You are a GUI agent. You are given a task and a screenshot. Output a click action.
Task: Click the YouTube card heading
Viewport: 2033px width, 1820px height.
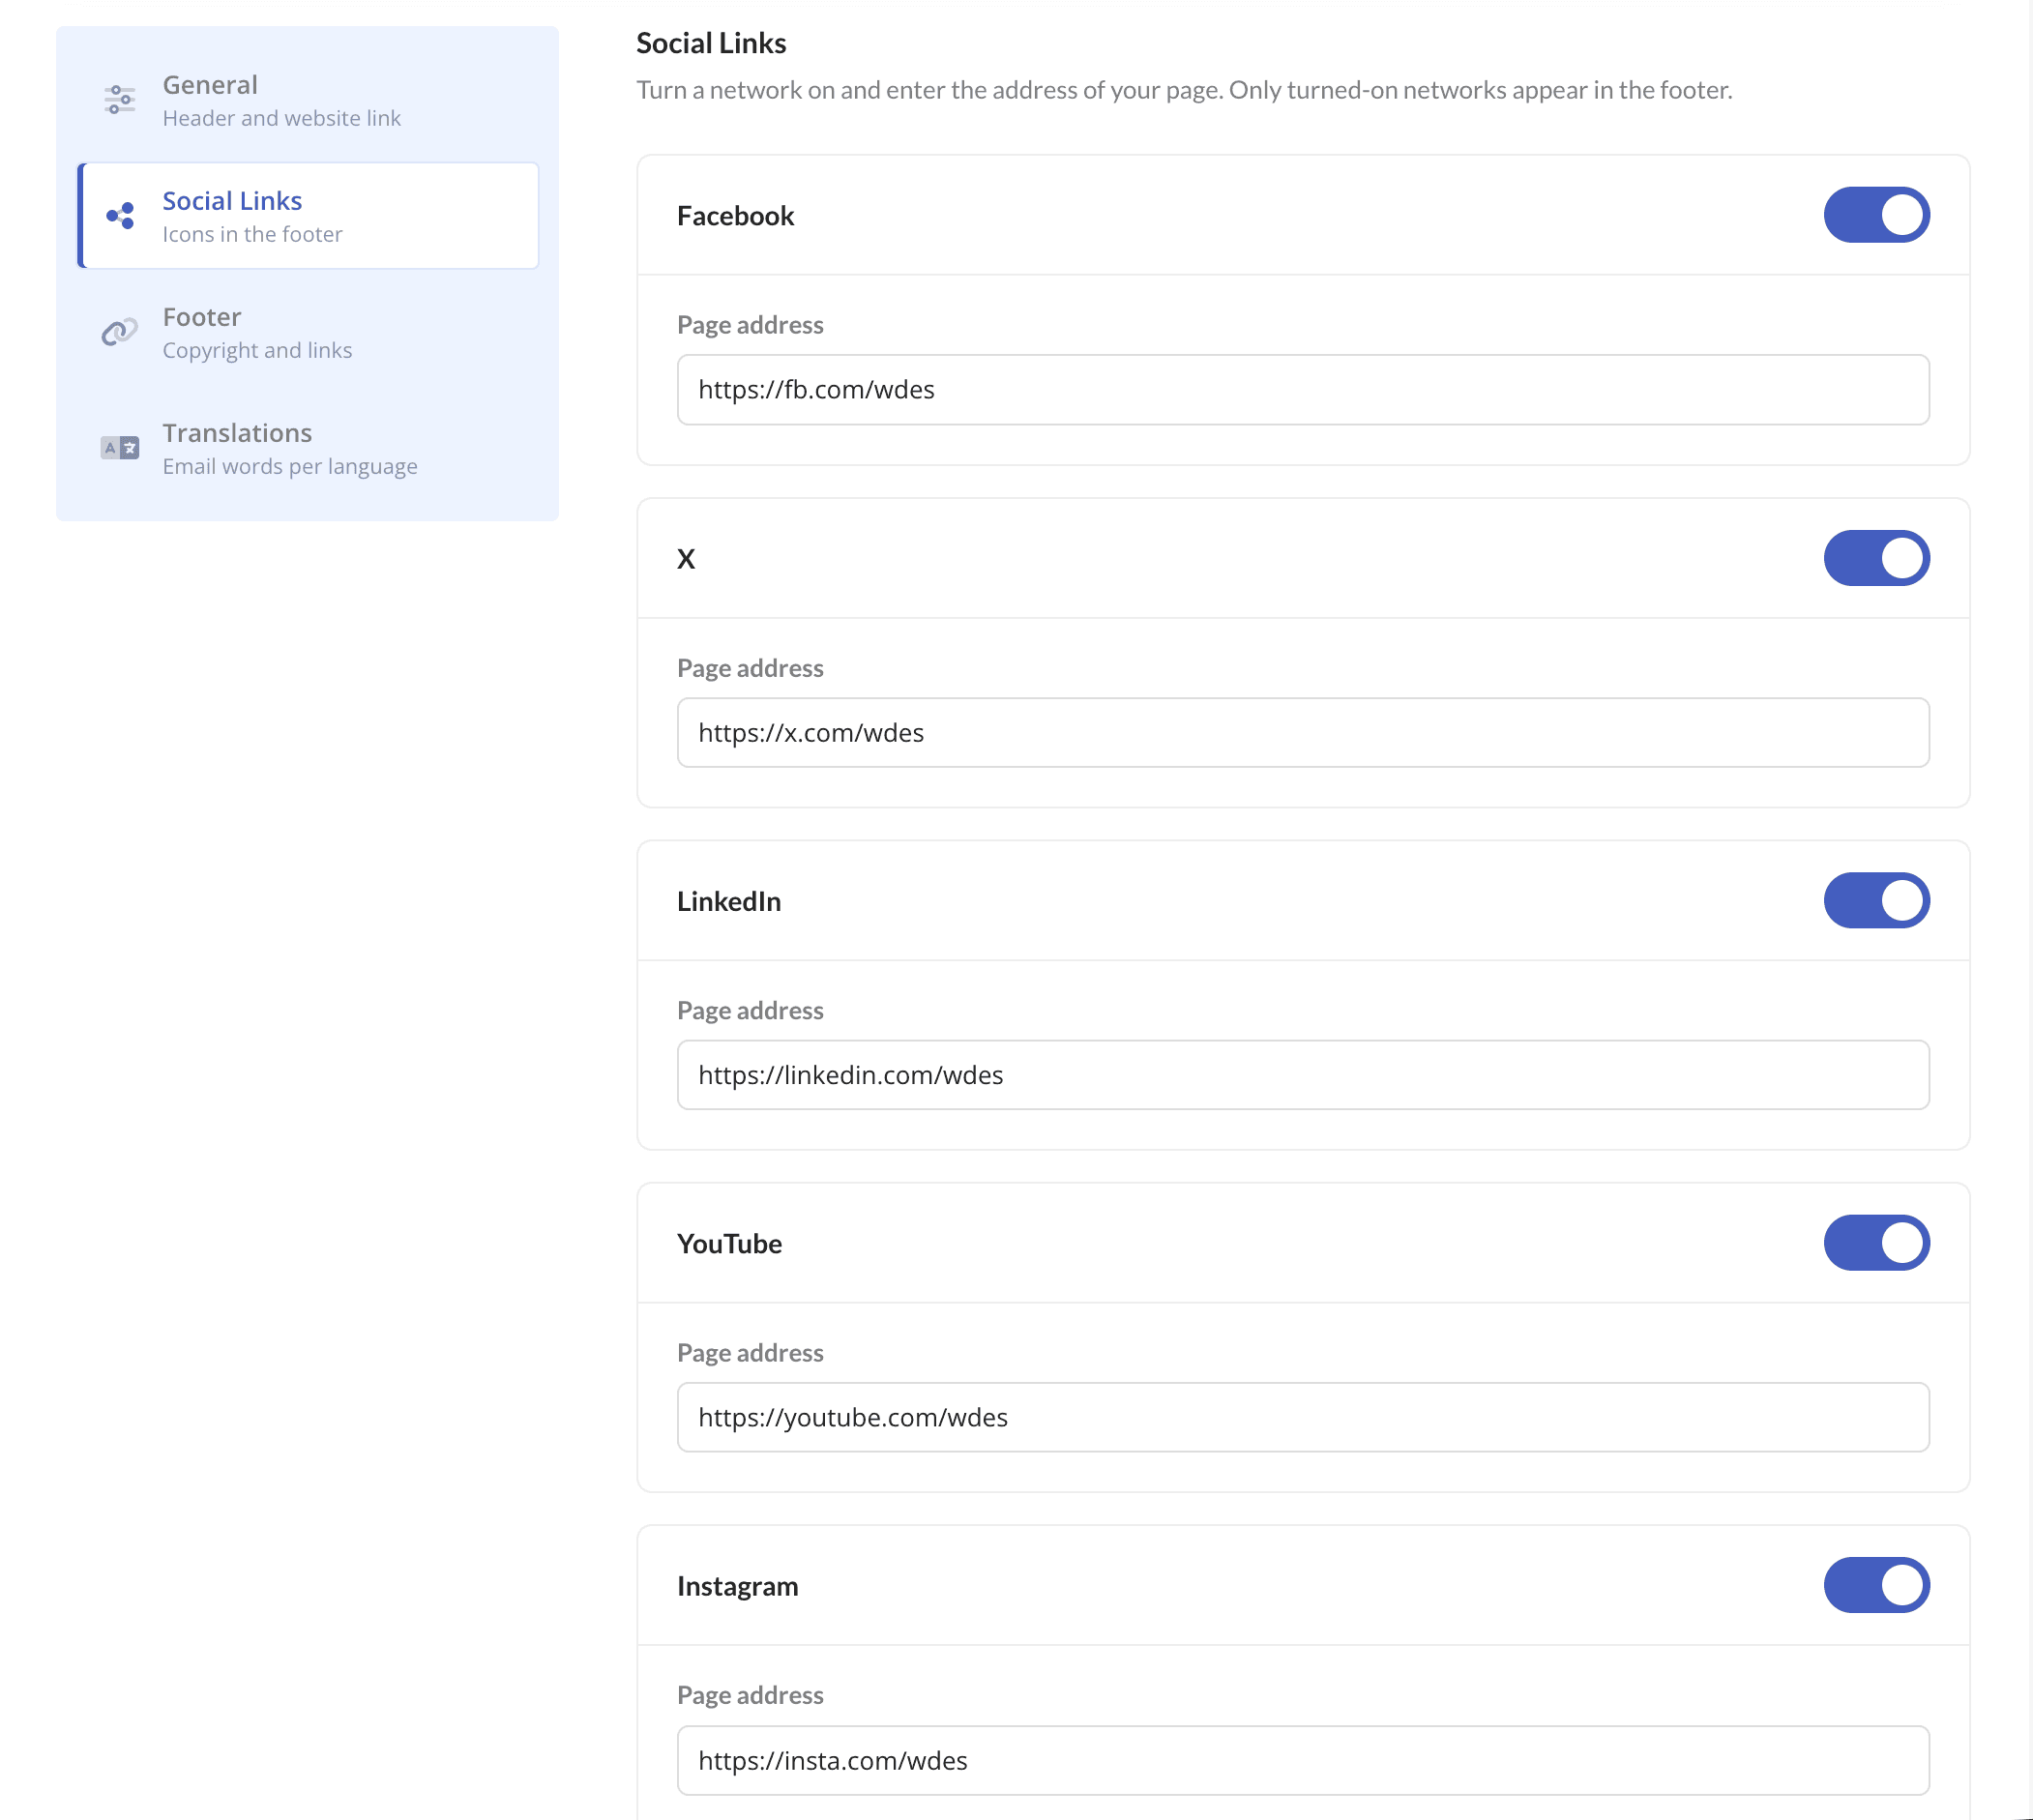(x=730, y=1244)
